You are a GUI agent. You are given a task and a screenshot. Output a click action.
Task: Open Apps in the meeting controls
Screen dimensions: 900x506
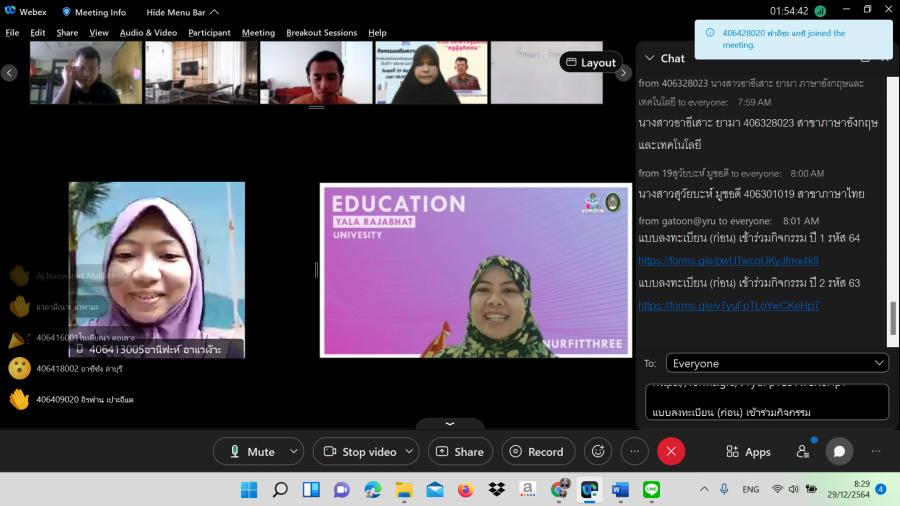pos(747,451)
